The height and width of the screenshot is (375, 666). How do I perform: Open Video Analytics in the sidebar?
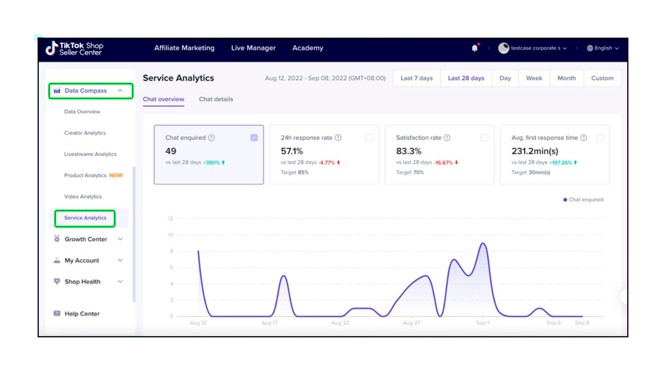83,197
